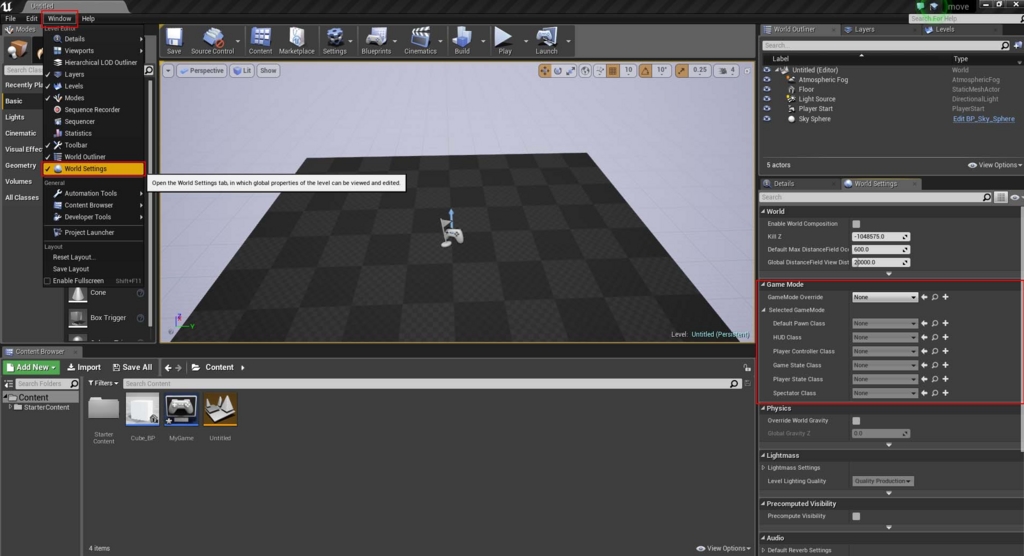Click the Add New button
The width and height of the screenshot is (1024, 556).
click(x=31, y=367)
